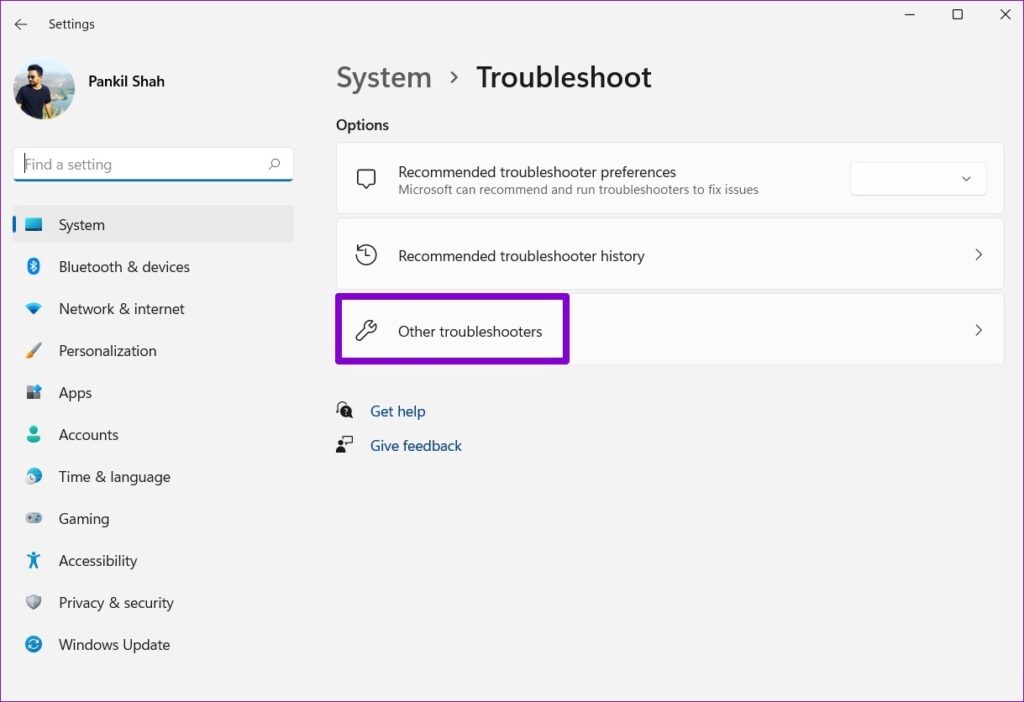Viewport: 1024px width, 702px height.
Task: Expand Recommended troubleshooter history with its chevron
Action: click(978, 255)
